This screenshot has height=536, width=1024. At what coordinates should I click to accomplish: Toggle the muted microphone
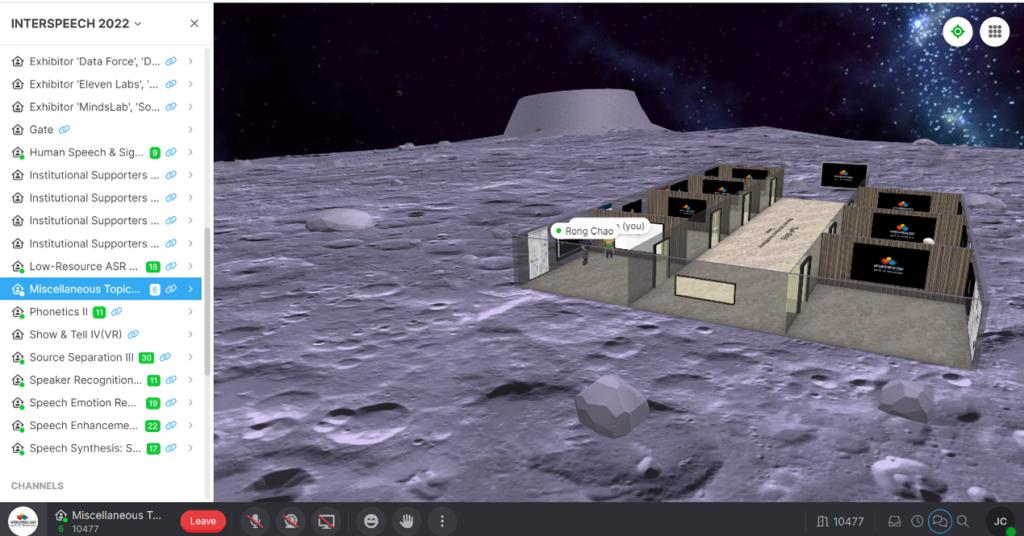click(256, 521)
